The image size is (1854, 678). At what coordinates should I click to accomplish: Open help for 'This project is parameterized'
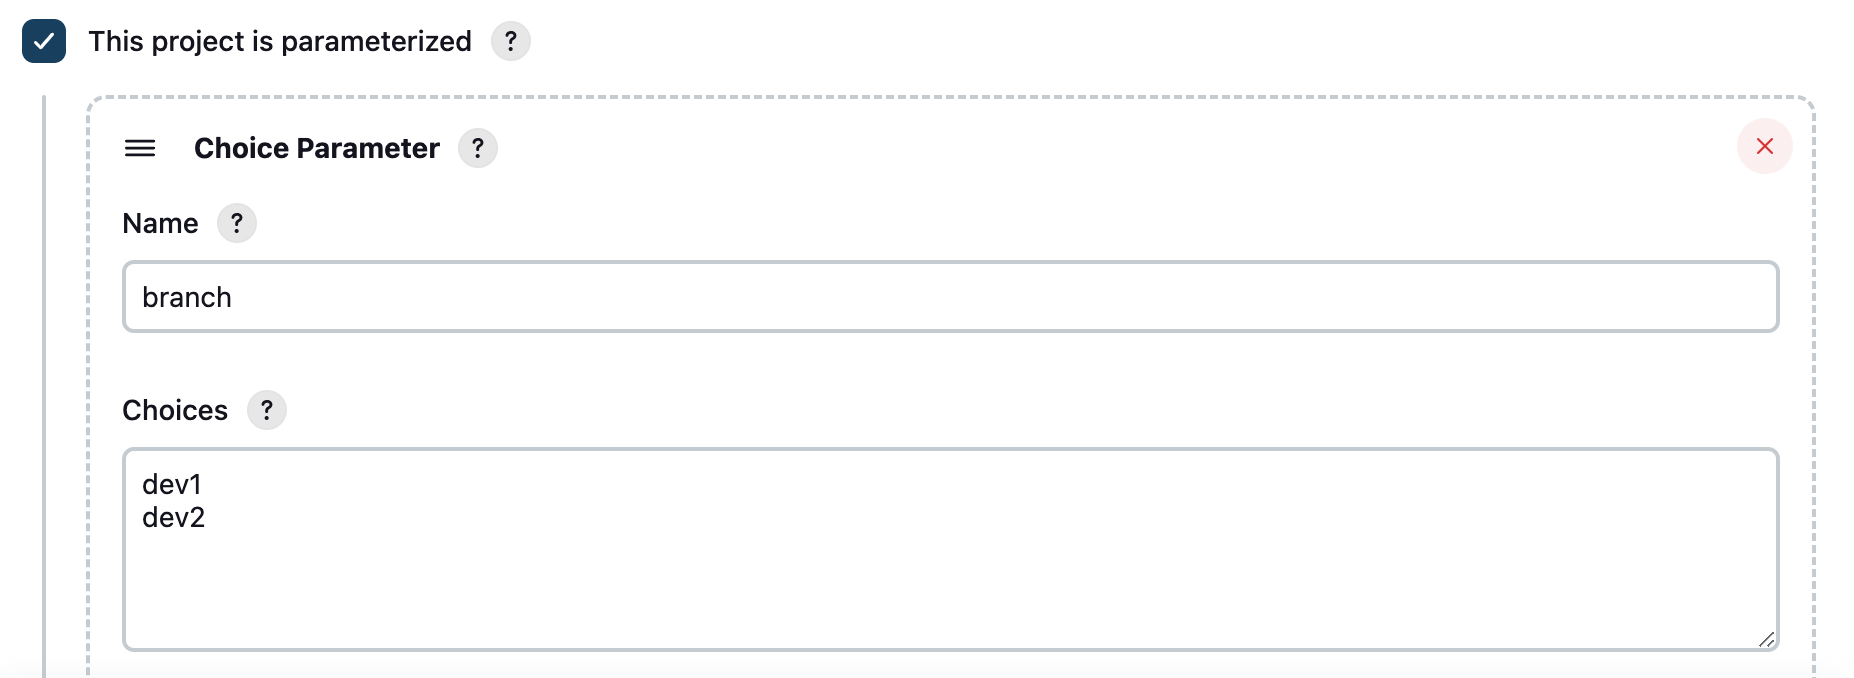(511, 41)
